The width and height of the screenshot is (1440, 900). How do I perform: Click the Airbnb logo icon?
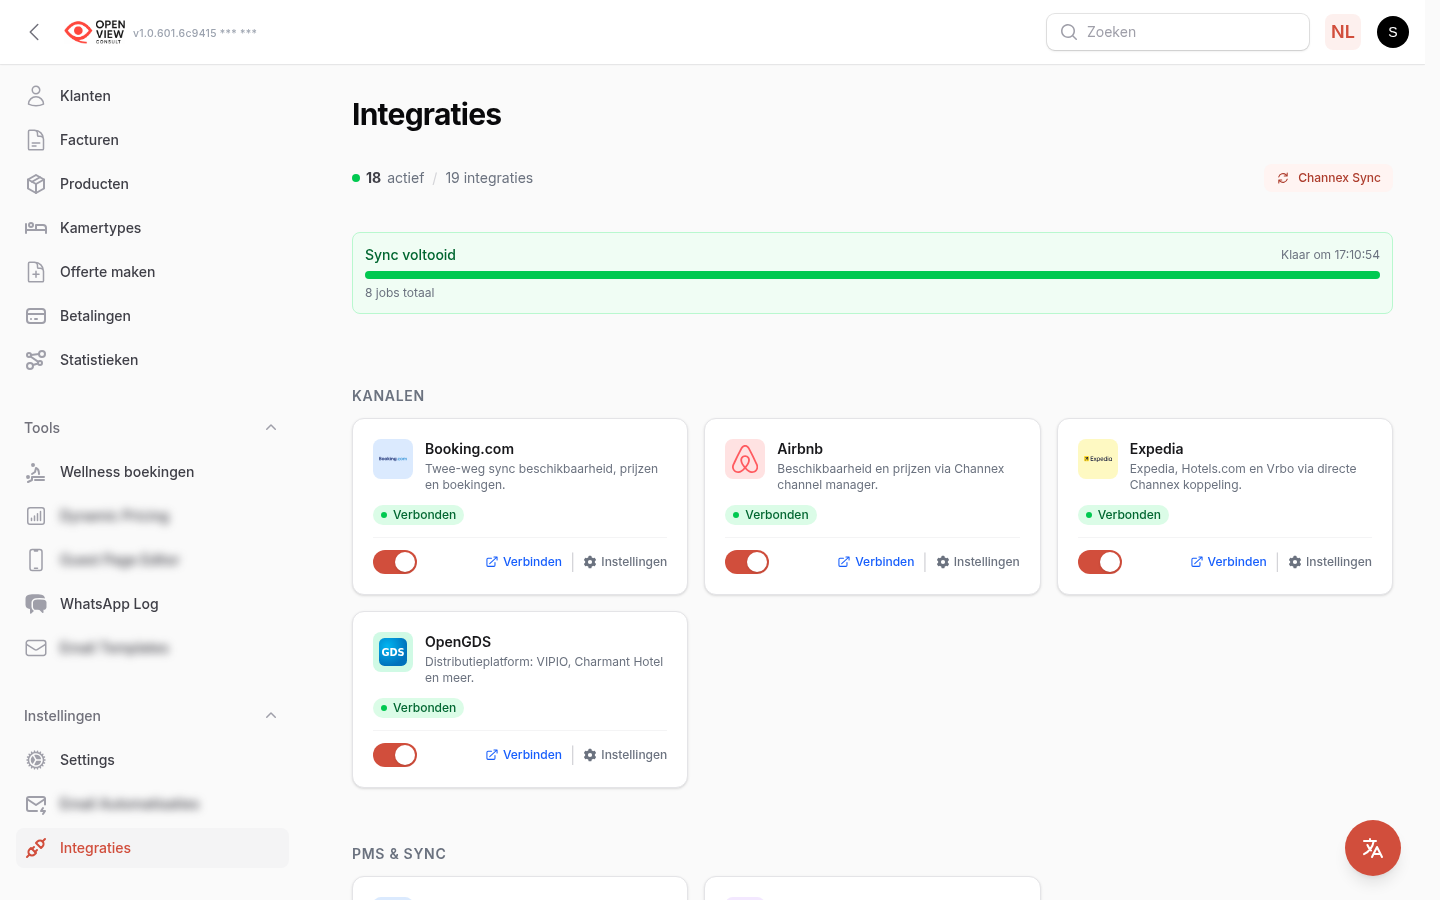point(745,459)
